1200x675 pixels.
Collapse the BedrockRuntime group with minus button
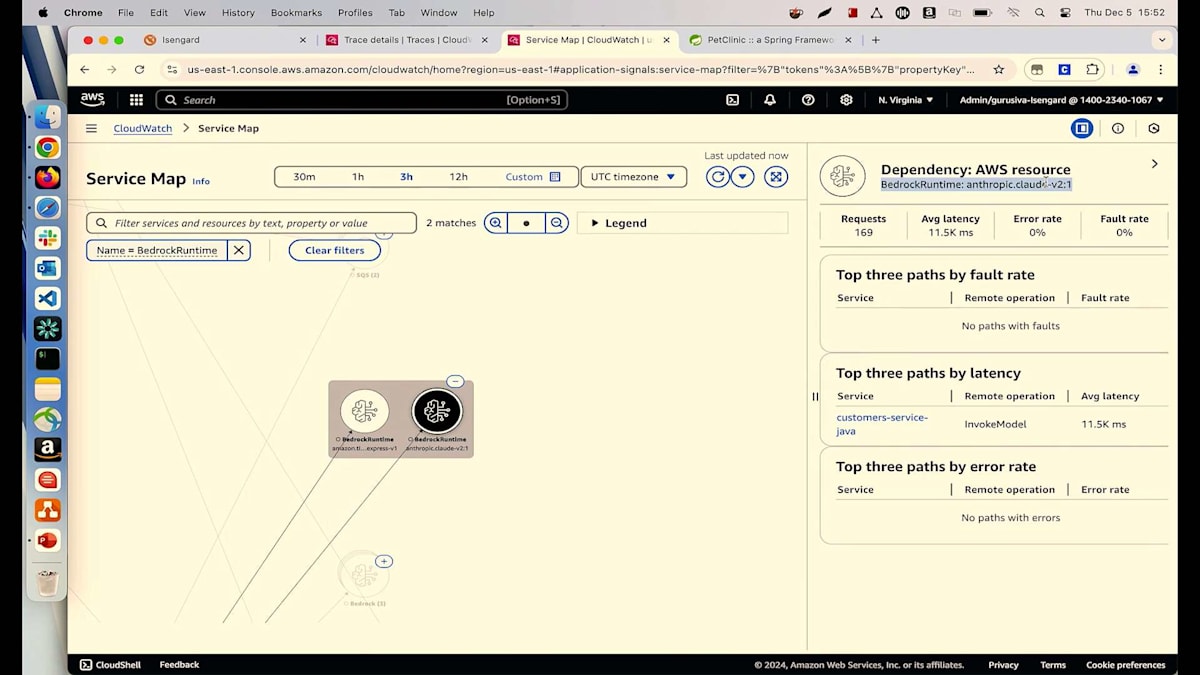(455, 381)
